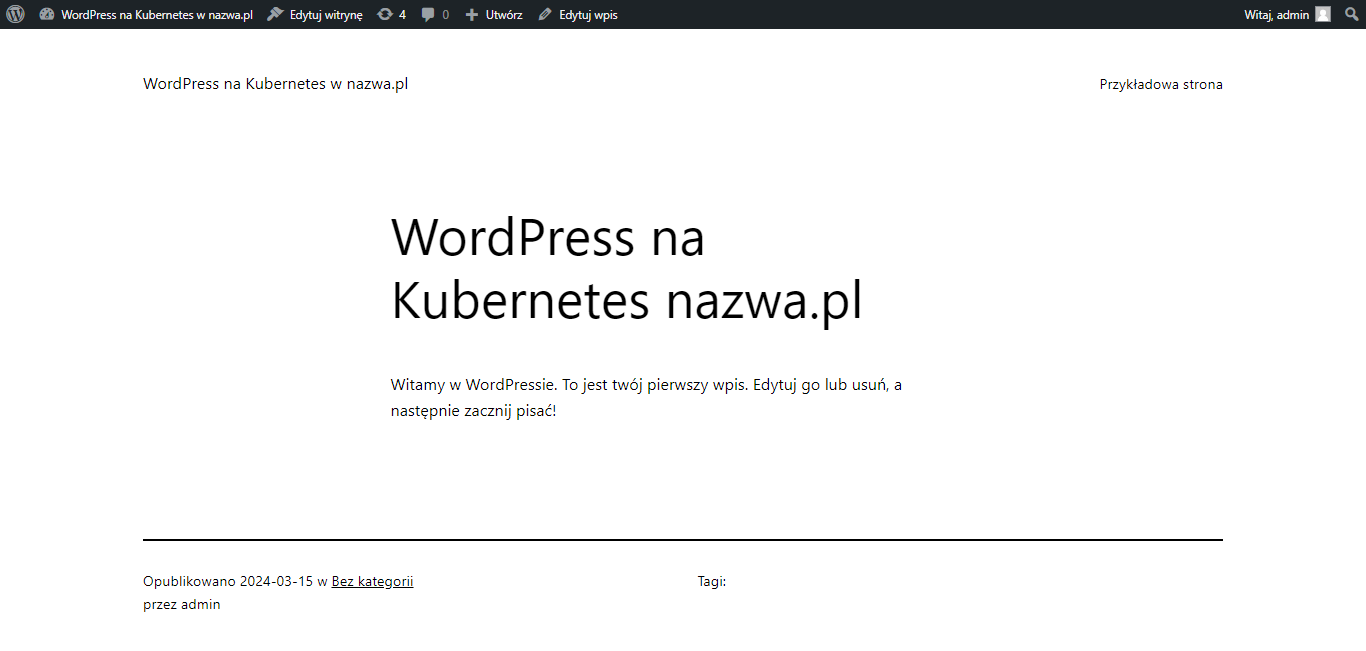Click the comments bubble icon
1366x651 pixels.
coord(429,15)
